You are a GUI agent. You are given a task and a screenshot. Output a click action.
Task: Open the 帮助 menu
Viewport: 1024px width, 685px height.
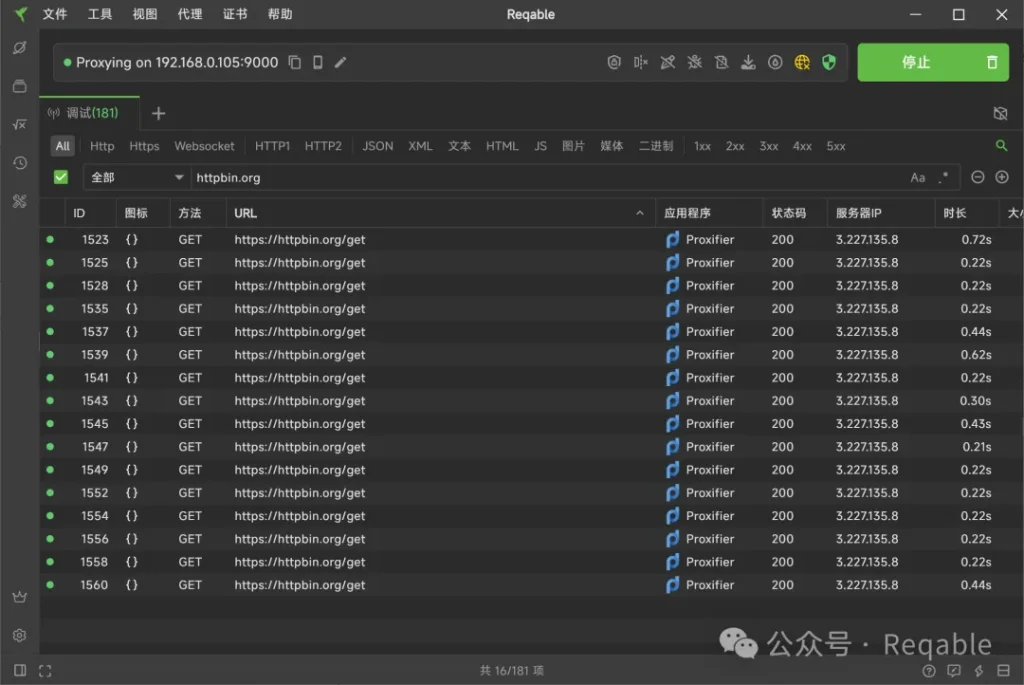point(280,14)
